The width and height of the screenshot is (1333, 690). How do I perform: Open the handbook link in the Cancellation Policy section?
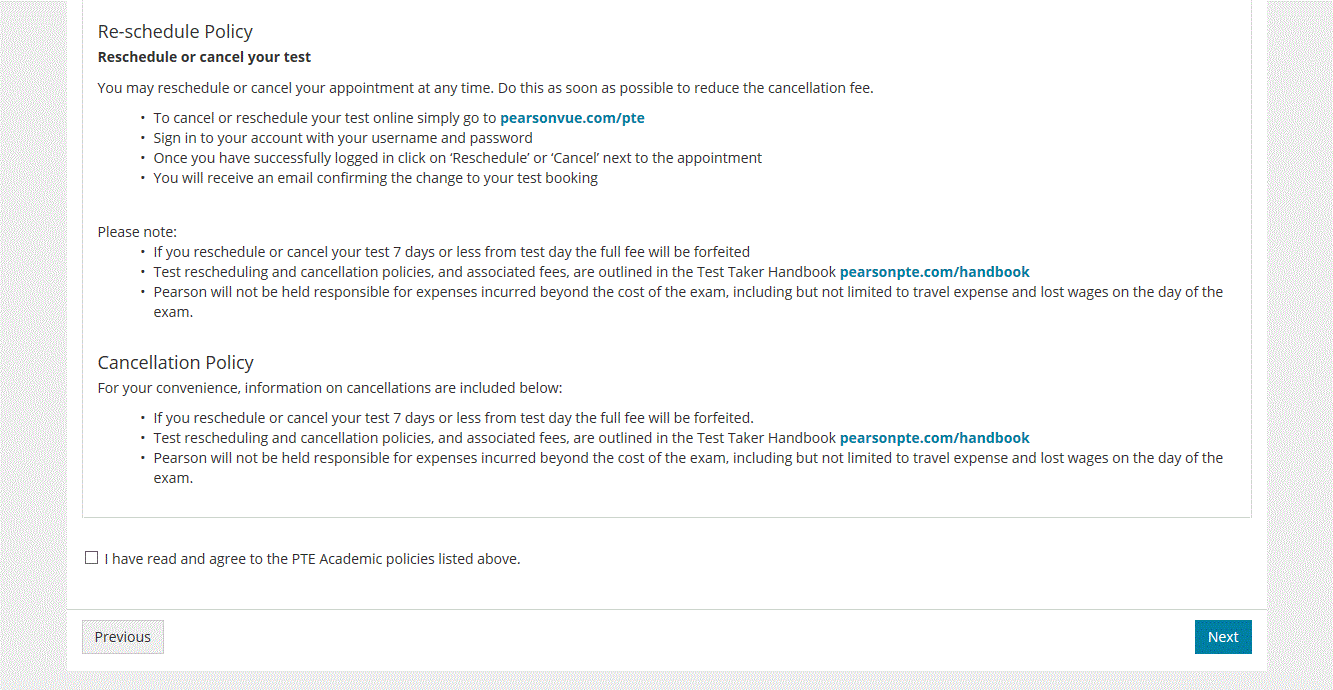[934, 438]
